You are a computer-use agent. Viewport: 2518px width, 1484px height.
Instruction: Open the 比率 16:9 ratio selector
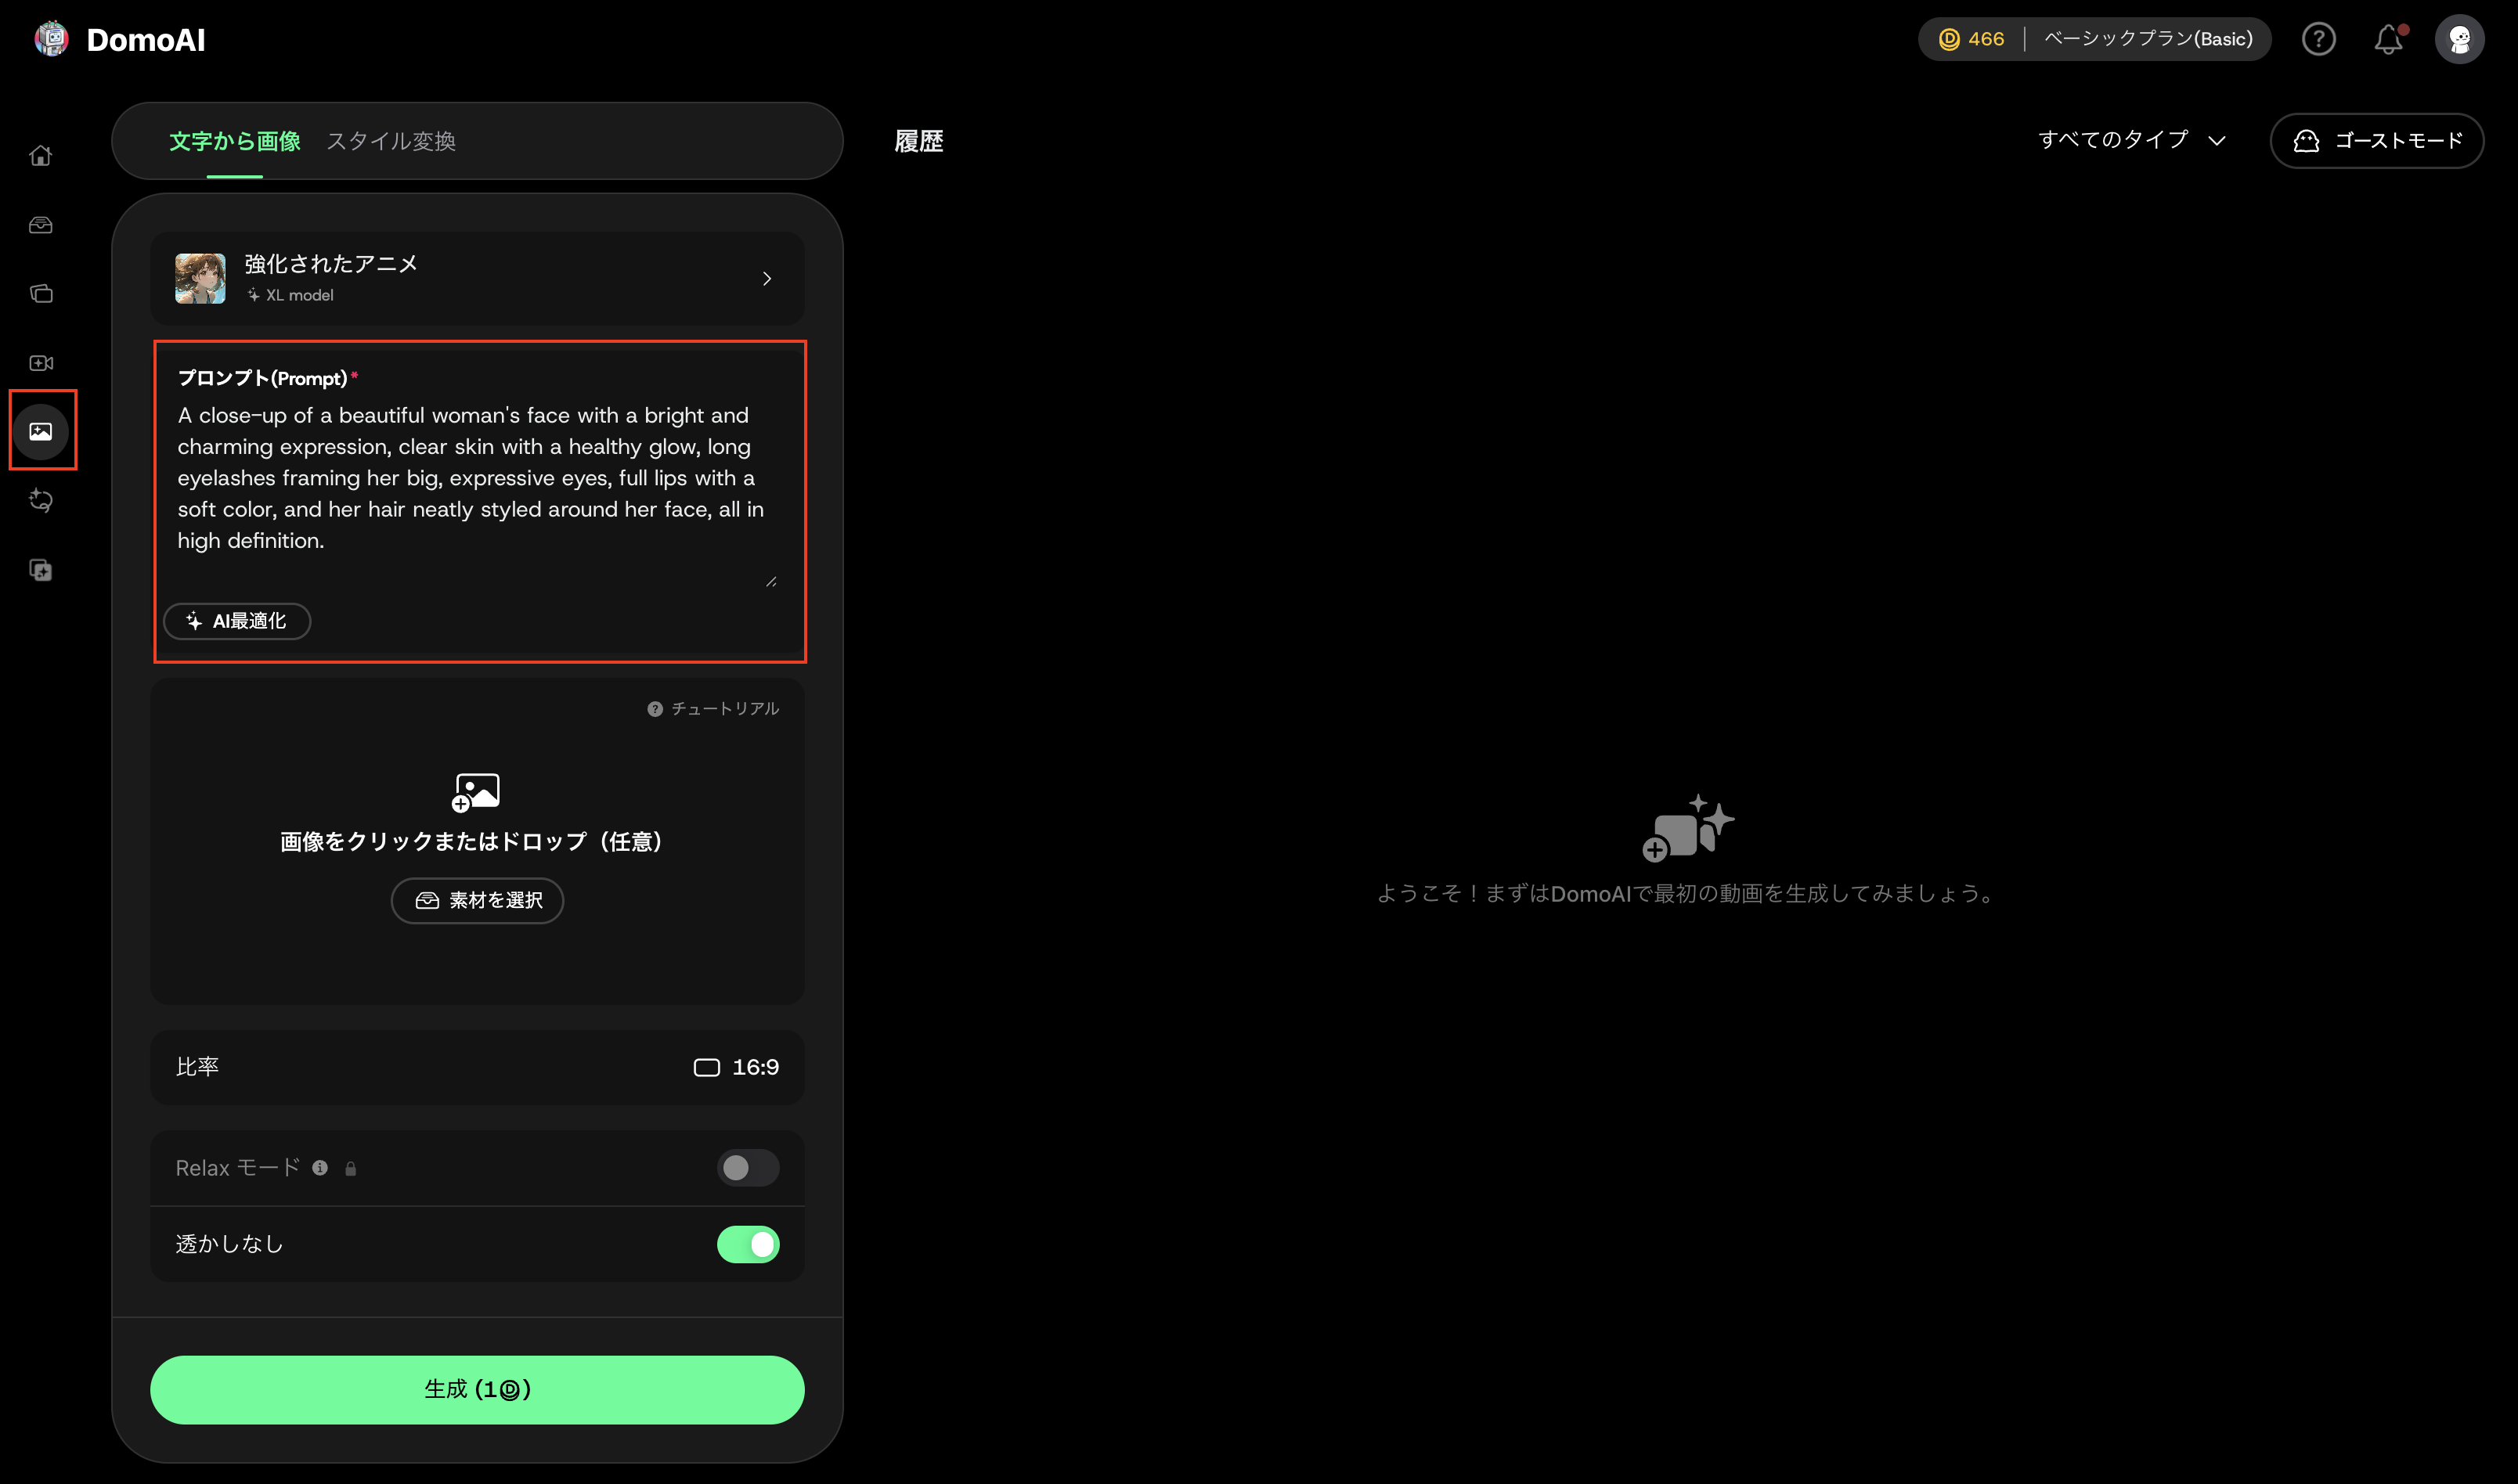click(477, 1067)
